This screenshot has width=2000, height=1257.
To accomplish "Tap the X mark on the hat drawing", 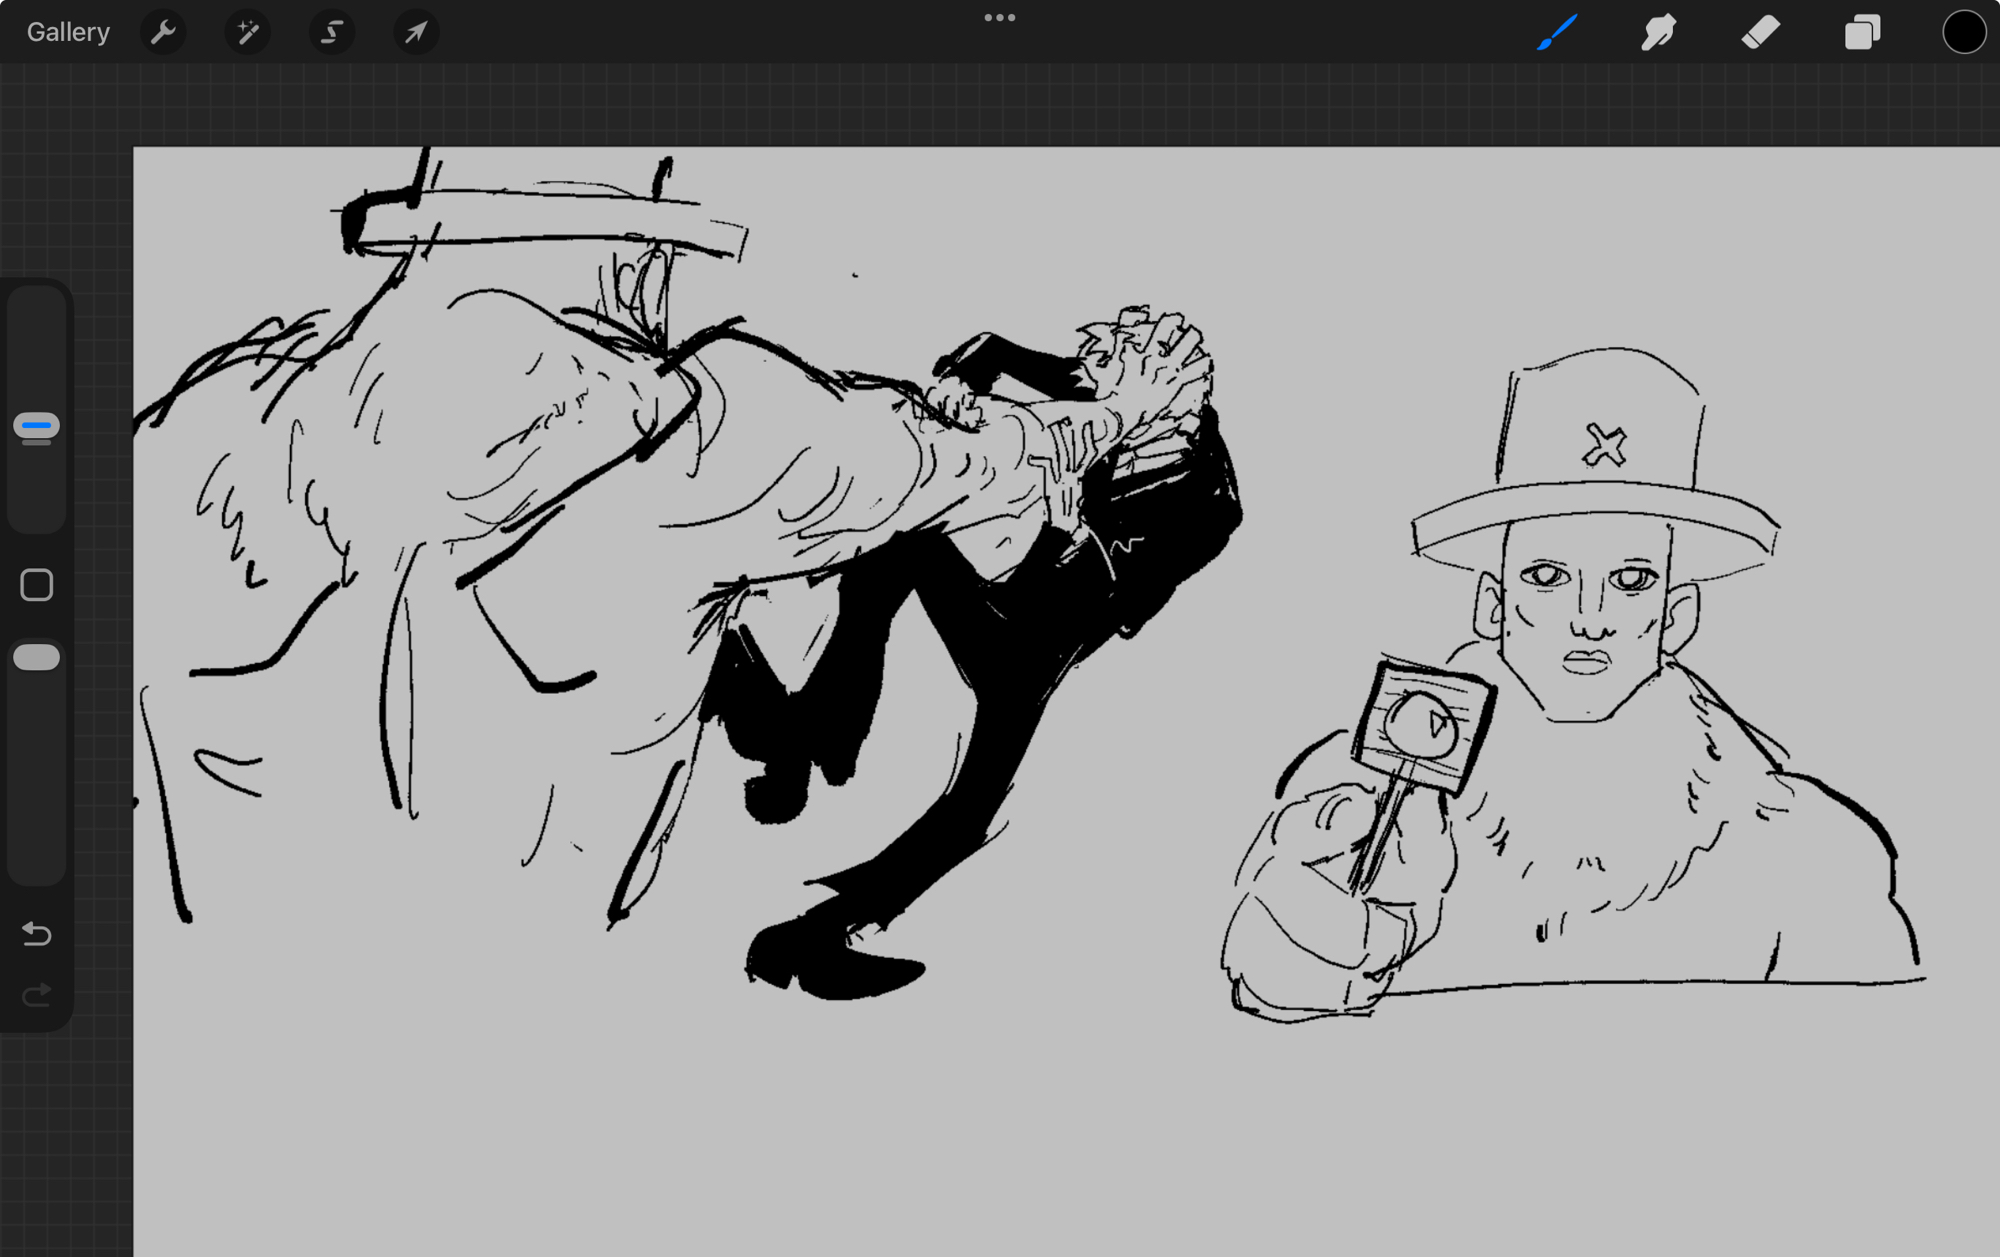I will coord(1604,446).
